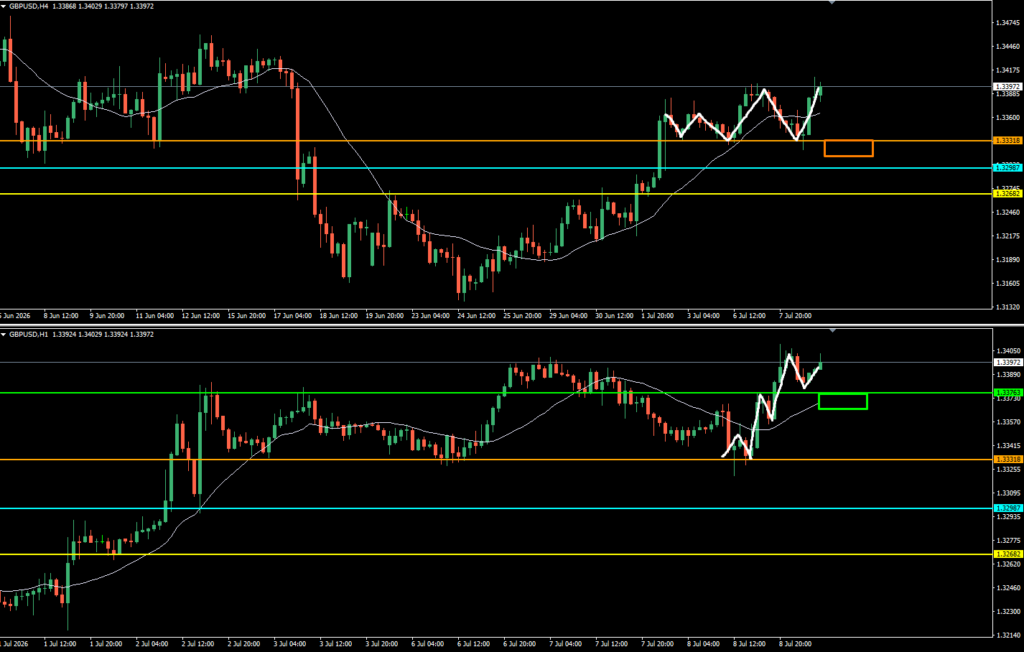Click the orange 1.33318 price label on H4 chart

[1007, 140]
